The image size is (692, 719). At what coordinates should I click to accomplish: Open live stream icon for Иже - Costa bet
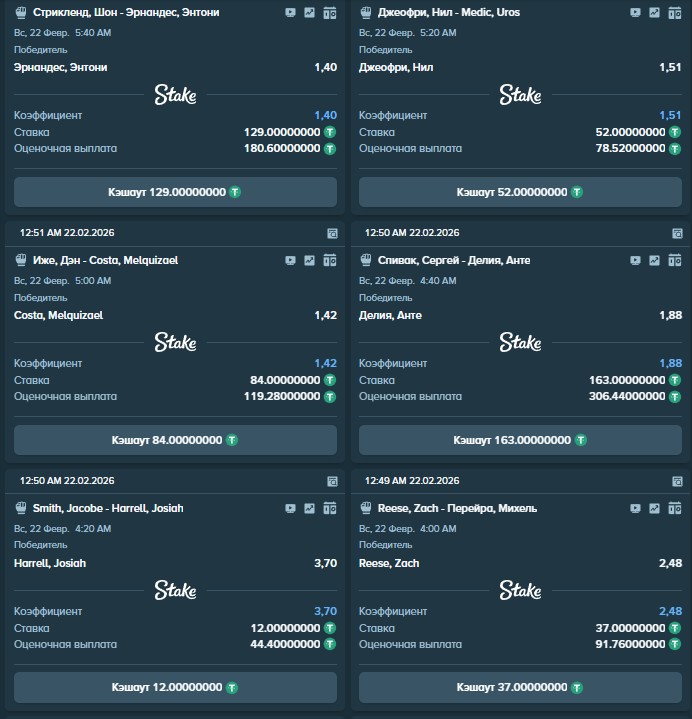(x=290, y=261)
